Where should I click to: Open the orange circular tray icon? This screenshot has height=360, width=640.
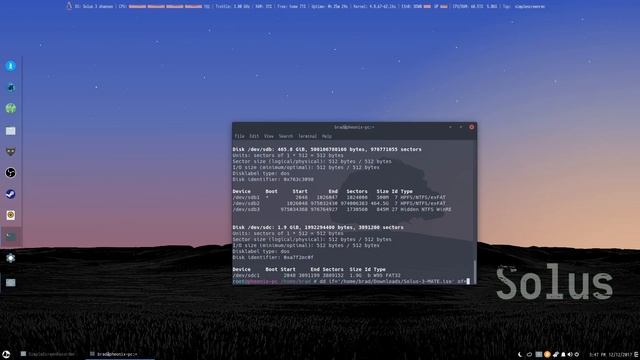click(x=547, y=354)
